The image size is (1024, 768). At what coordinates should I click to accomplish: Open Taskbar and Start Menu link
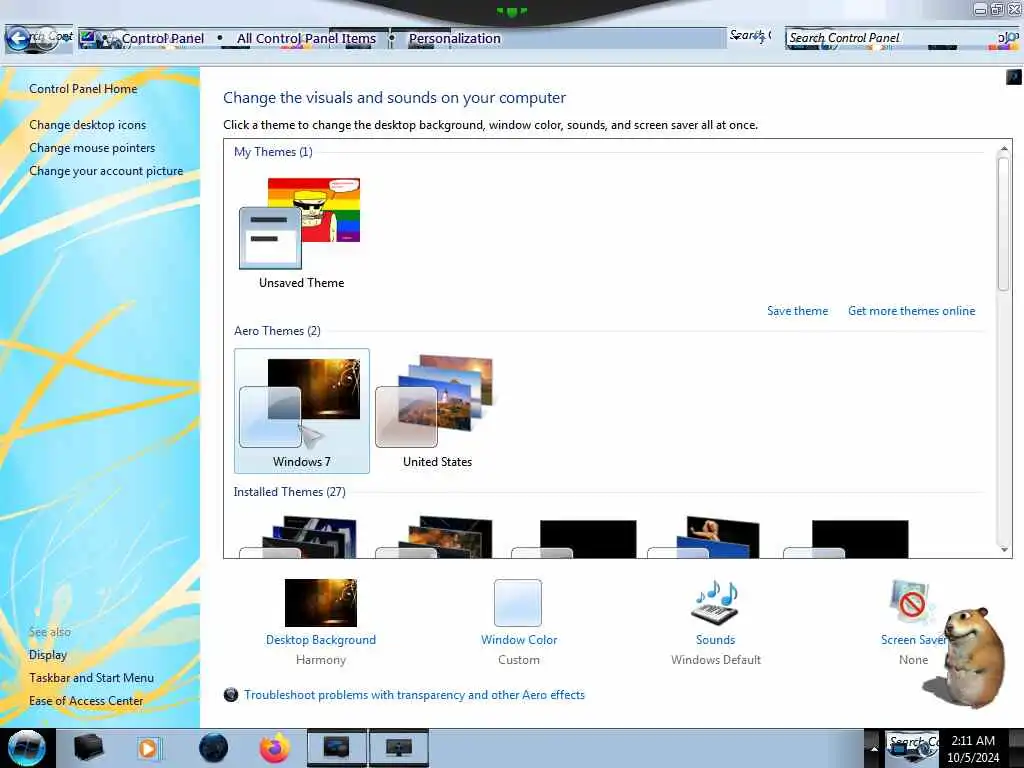(x=91, y=677)
